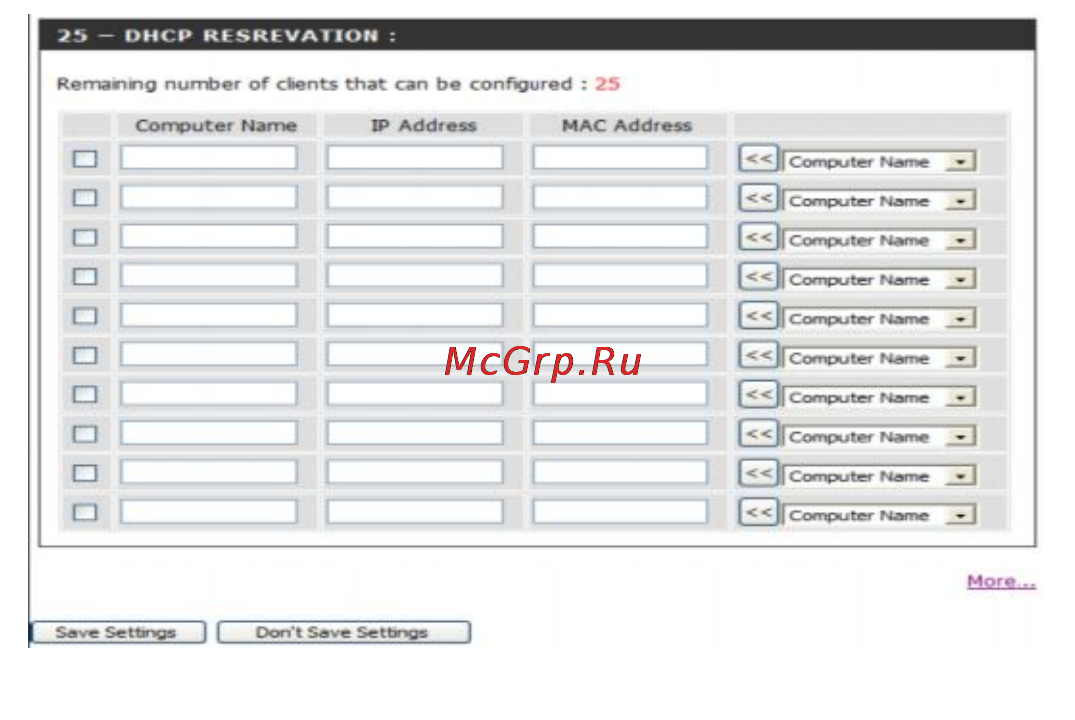This screenshot has width=1075, height=720.
Task: Focus the third row's IP Address field
Action: 415,236
